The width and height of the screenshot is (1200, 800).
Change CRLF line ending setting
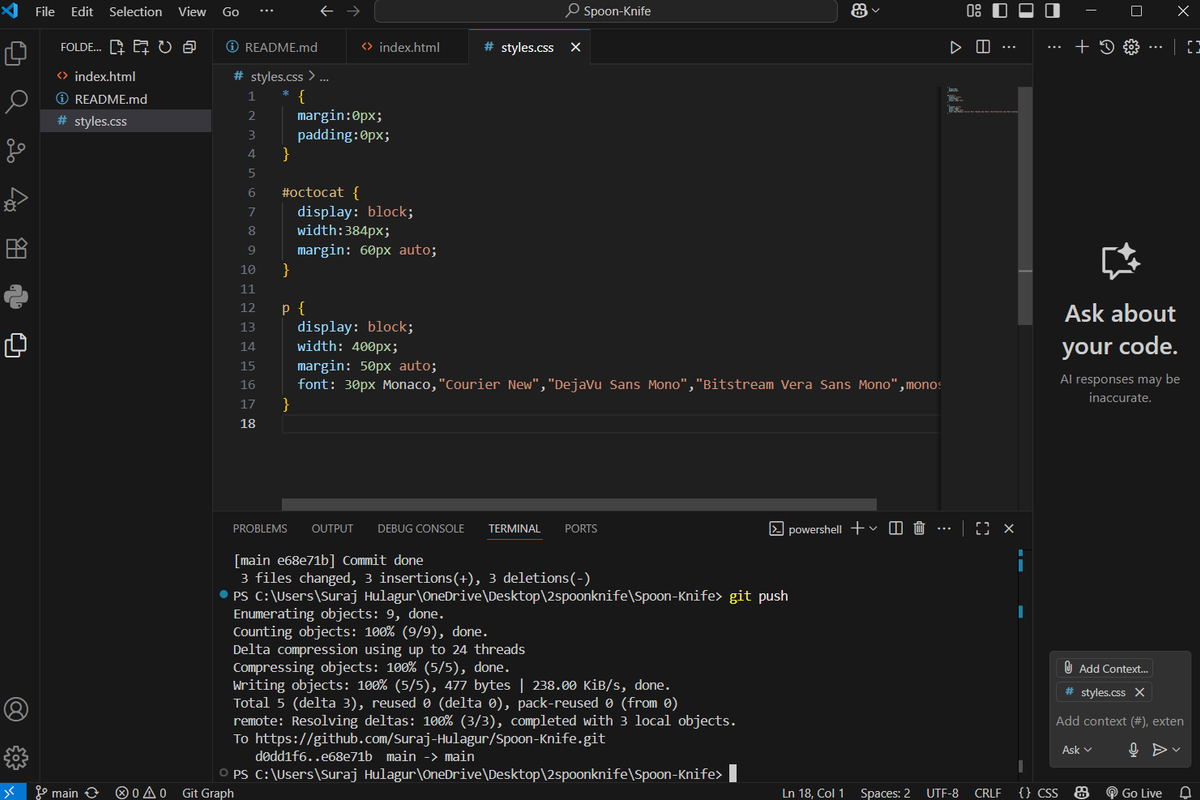[x=988, y=792]
